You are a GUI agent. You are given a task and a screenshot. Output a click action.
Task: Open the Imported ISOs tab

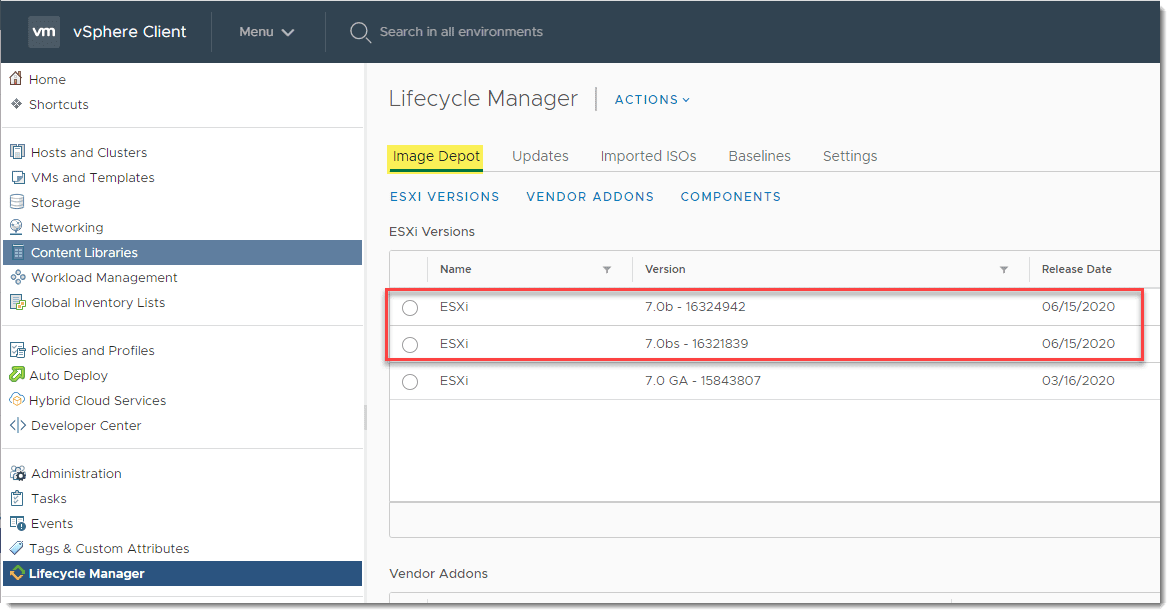648,156
